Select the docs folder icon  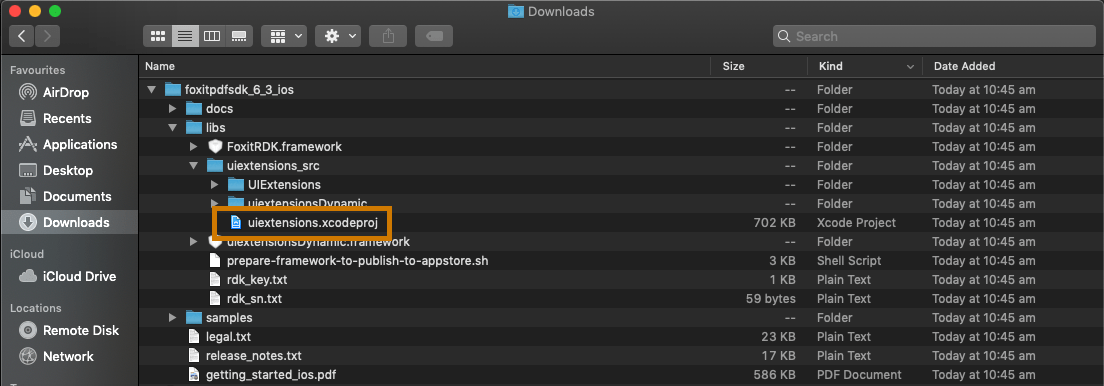pos(194,108)
